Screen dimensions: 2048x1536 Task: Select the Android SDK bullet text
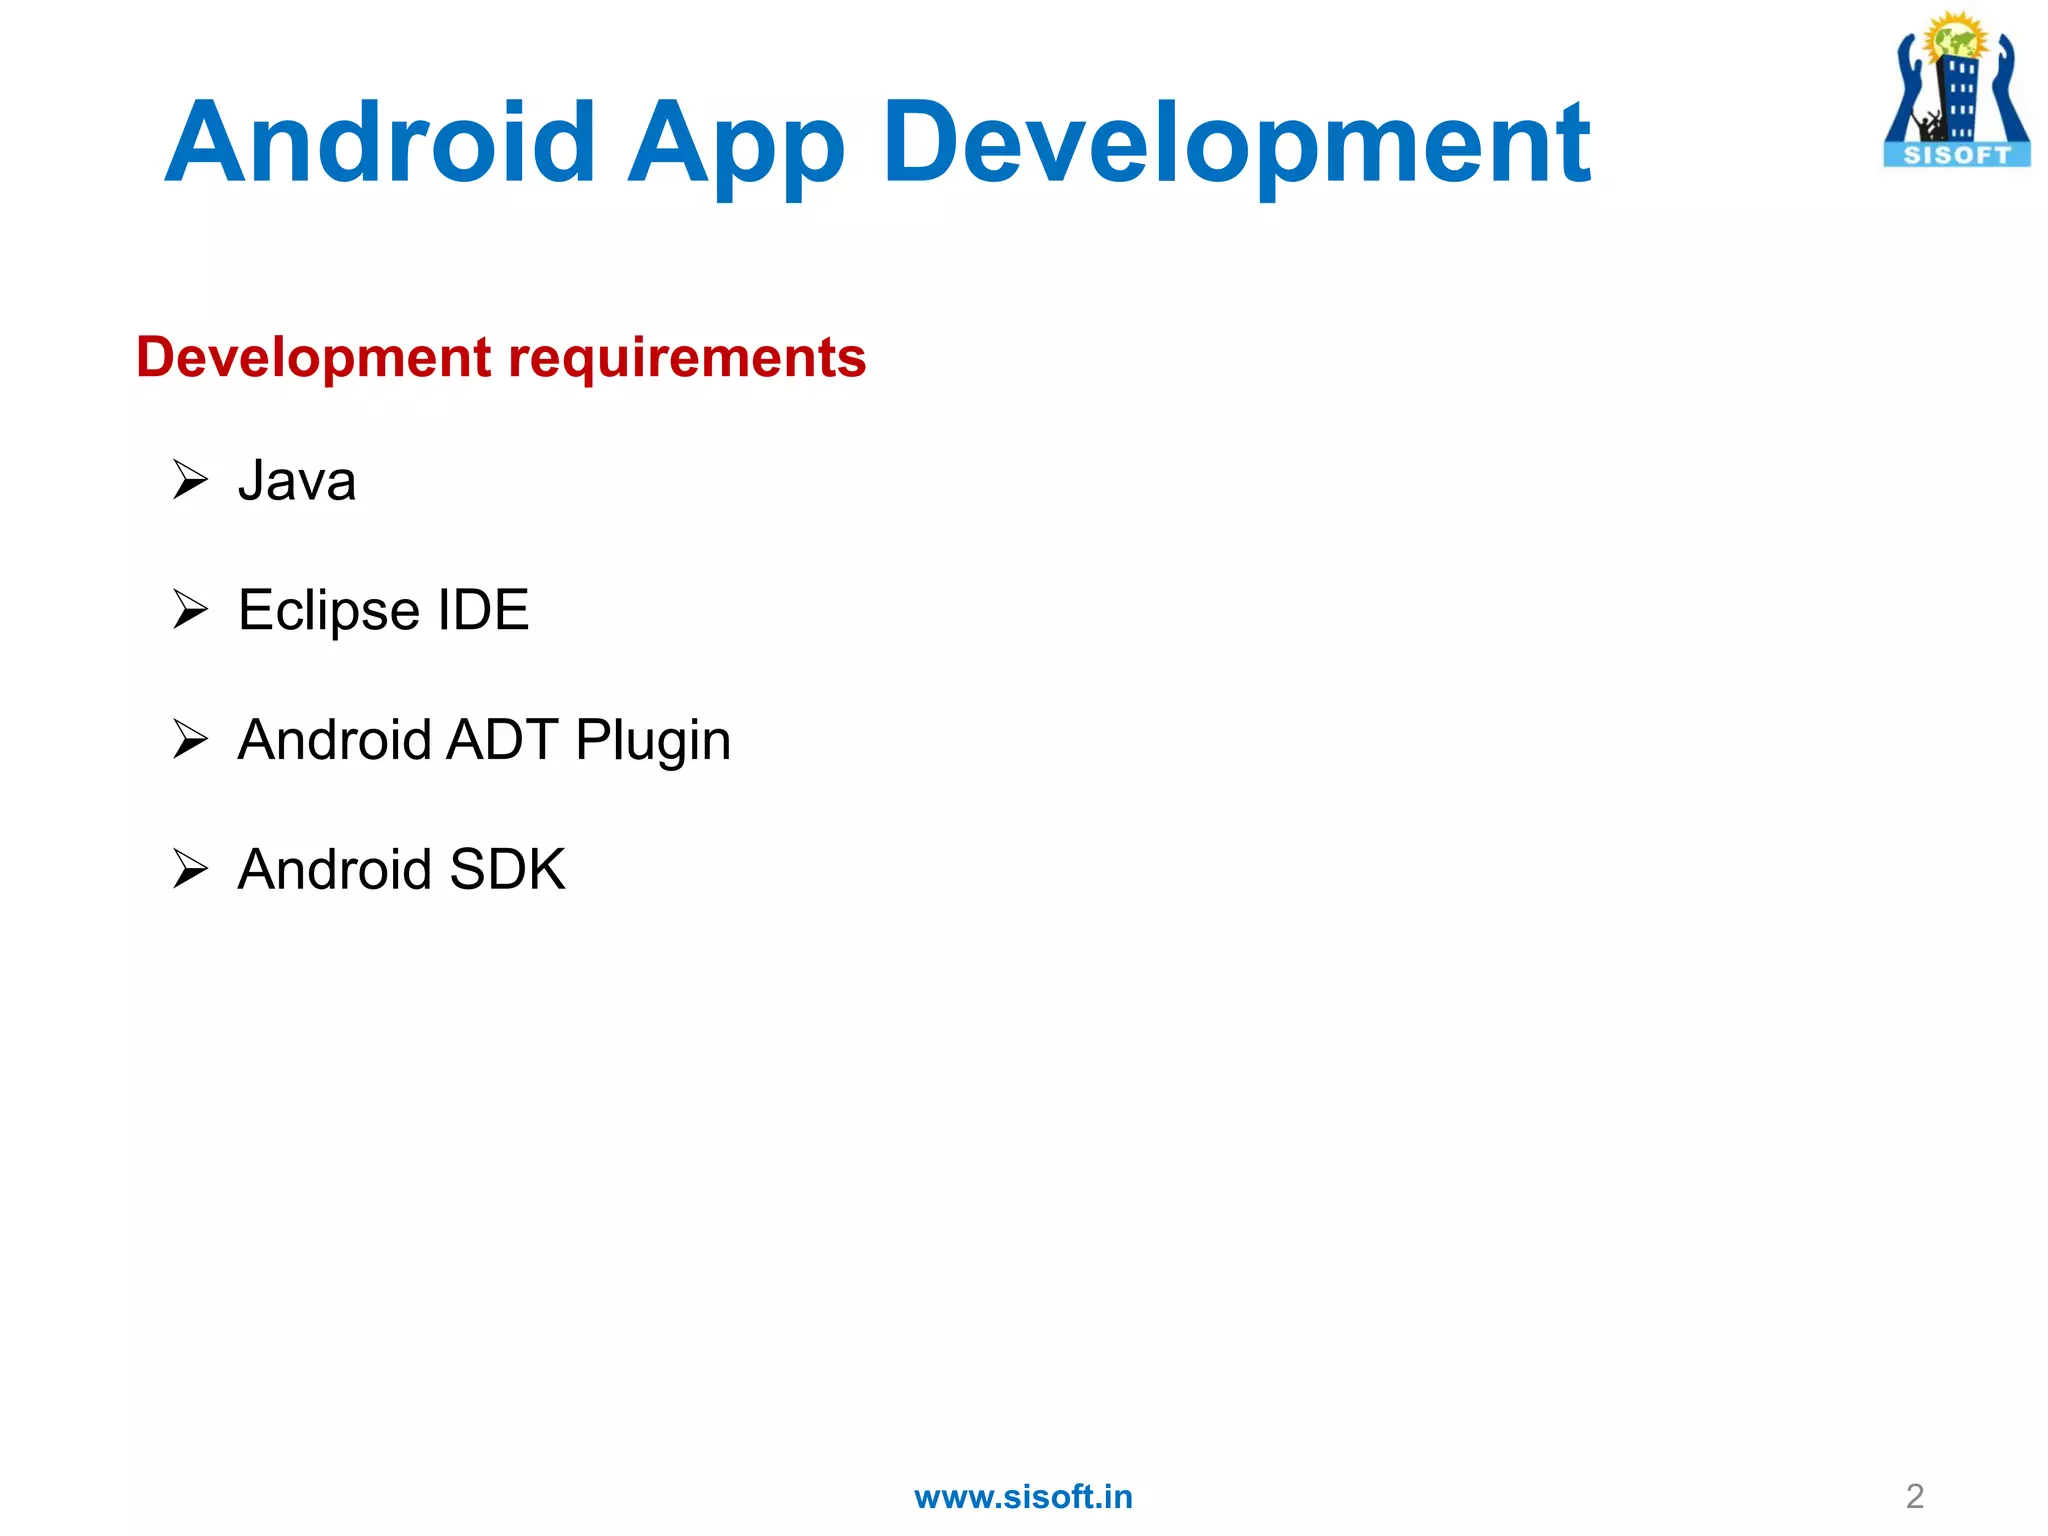(x=401, y=869)
